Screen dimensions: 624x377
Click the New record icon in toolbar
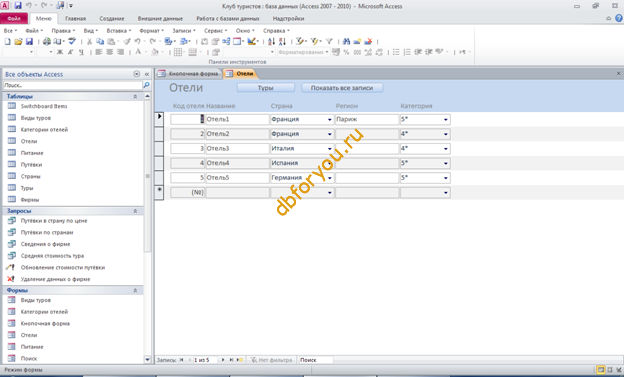[357, 41]
